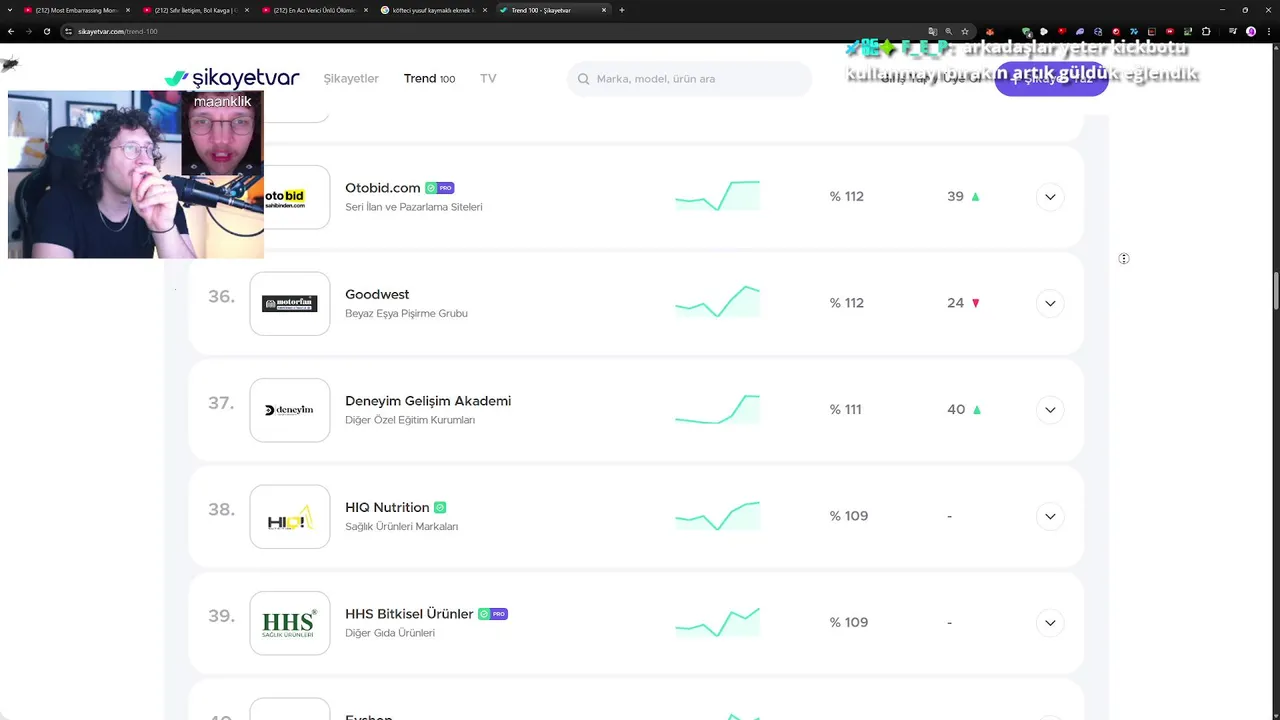Expand the HIQ Nutrition row chevron
This screenshot has width=1280, height=720.
coord(1050,517)
